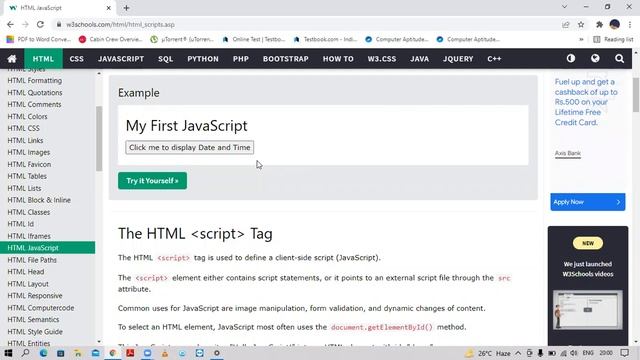Click 'Click me to display Date and Time'
Image resolution: width=640 pixels, height=360 pixels.
point(189,147)
